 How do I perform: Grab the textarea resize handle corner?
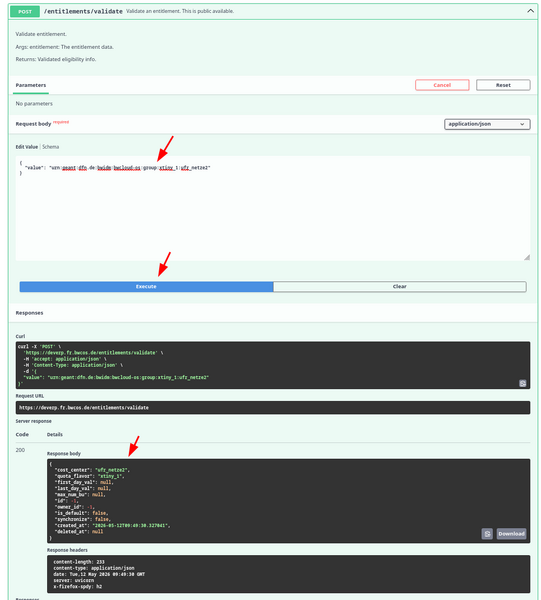527,257
